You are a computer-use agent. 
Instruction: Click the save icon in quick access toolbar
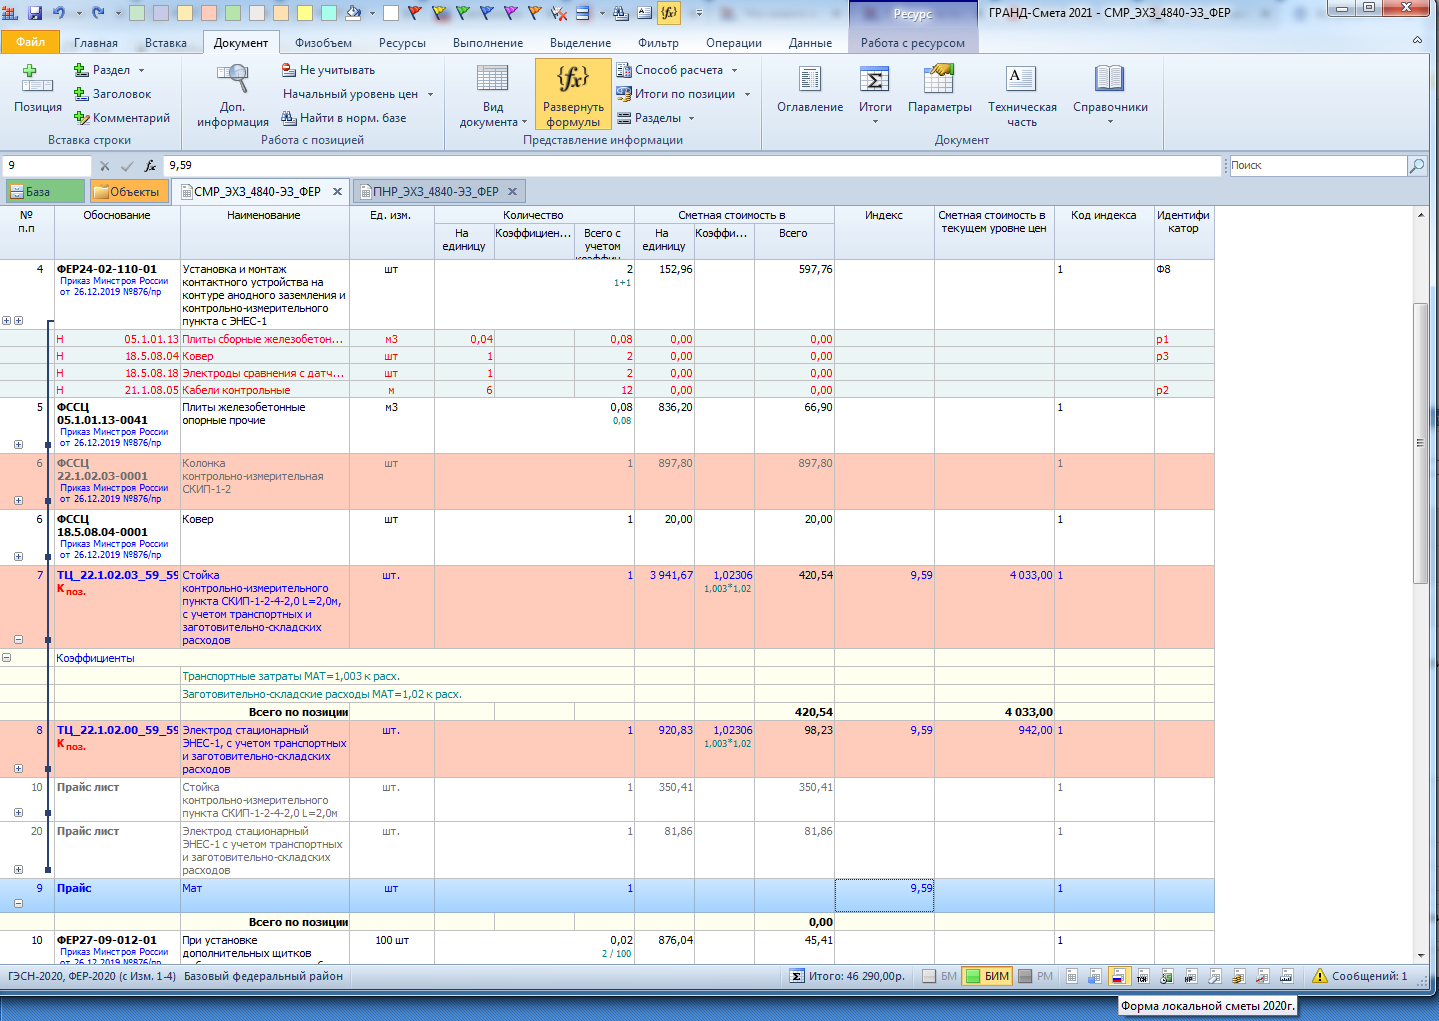tap(35, 13)
